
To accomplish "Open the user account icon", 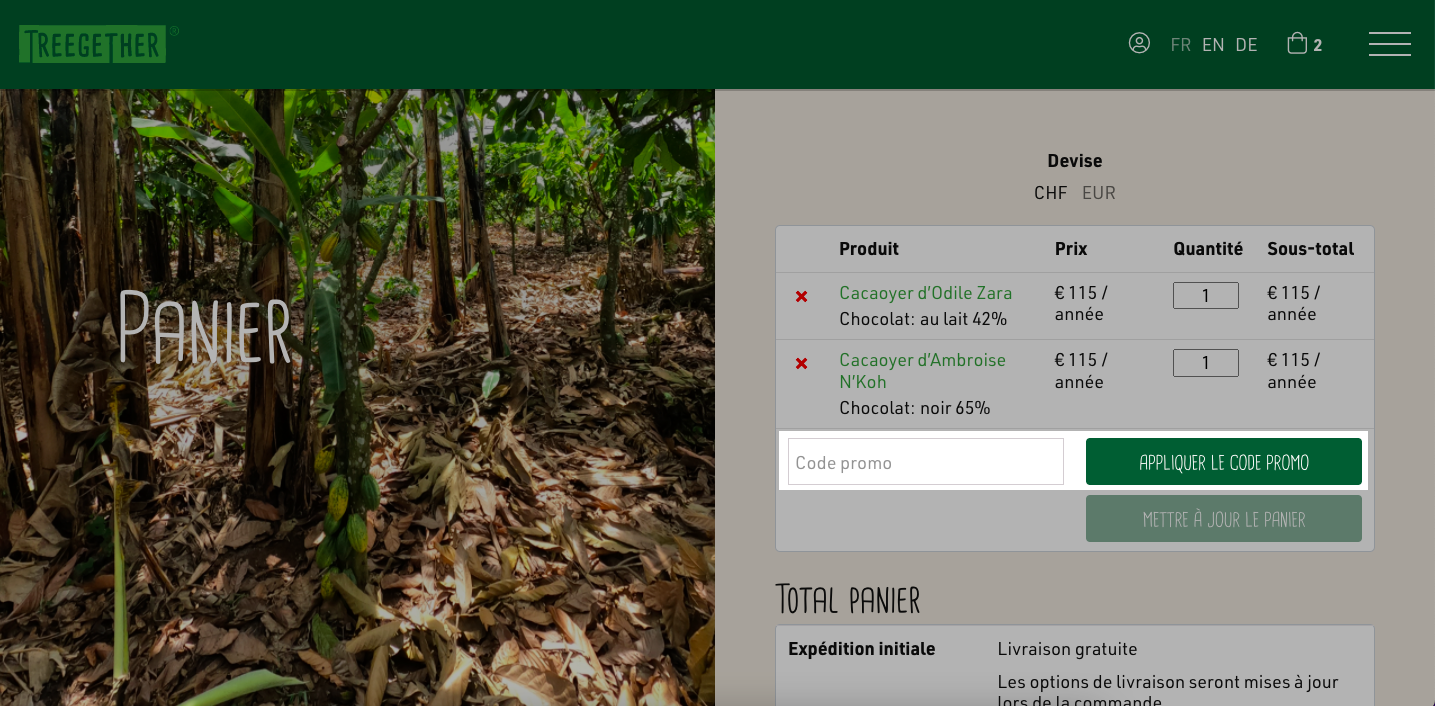I will tap(1139, 43).
